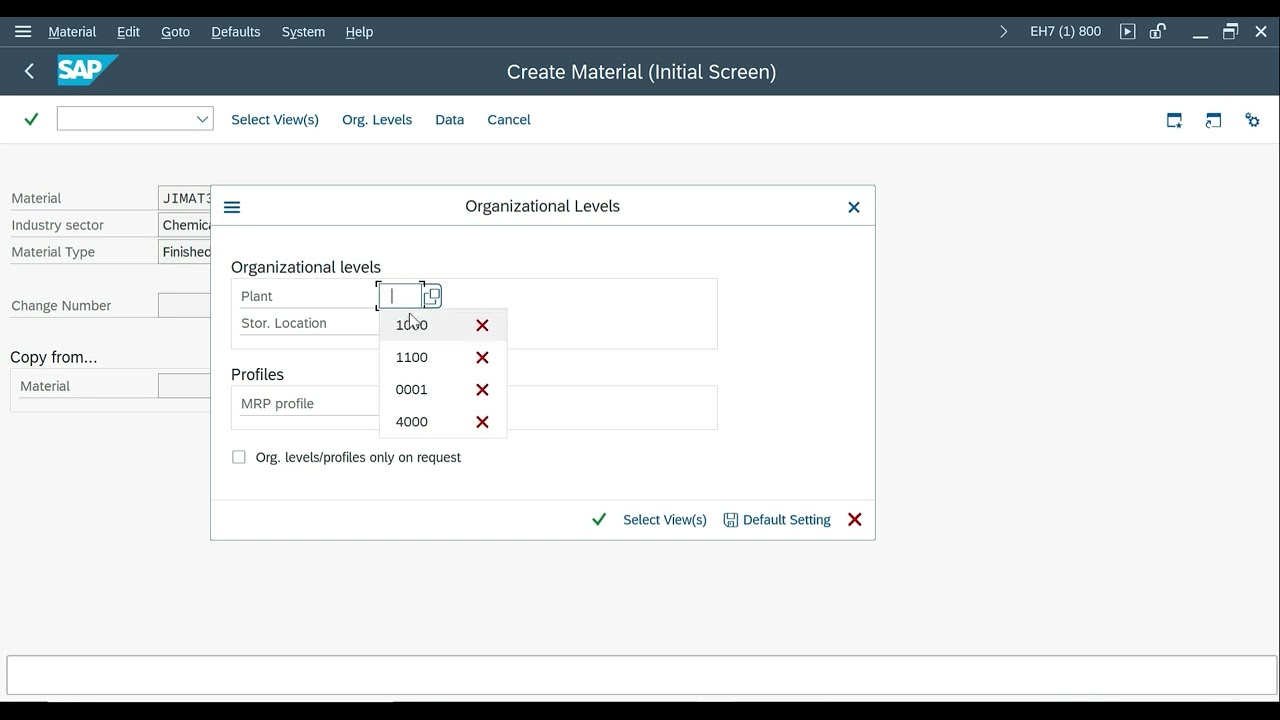This screenshot has width=1280, height=720.
Task: Close the Organizational Levels dialog
Action: (853, 207)
